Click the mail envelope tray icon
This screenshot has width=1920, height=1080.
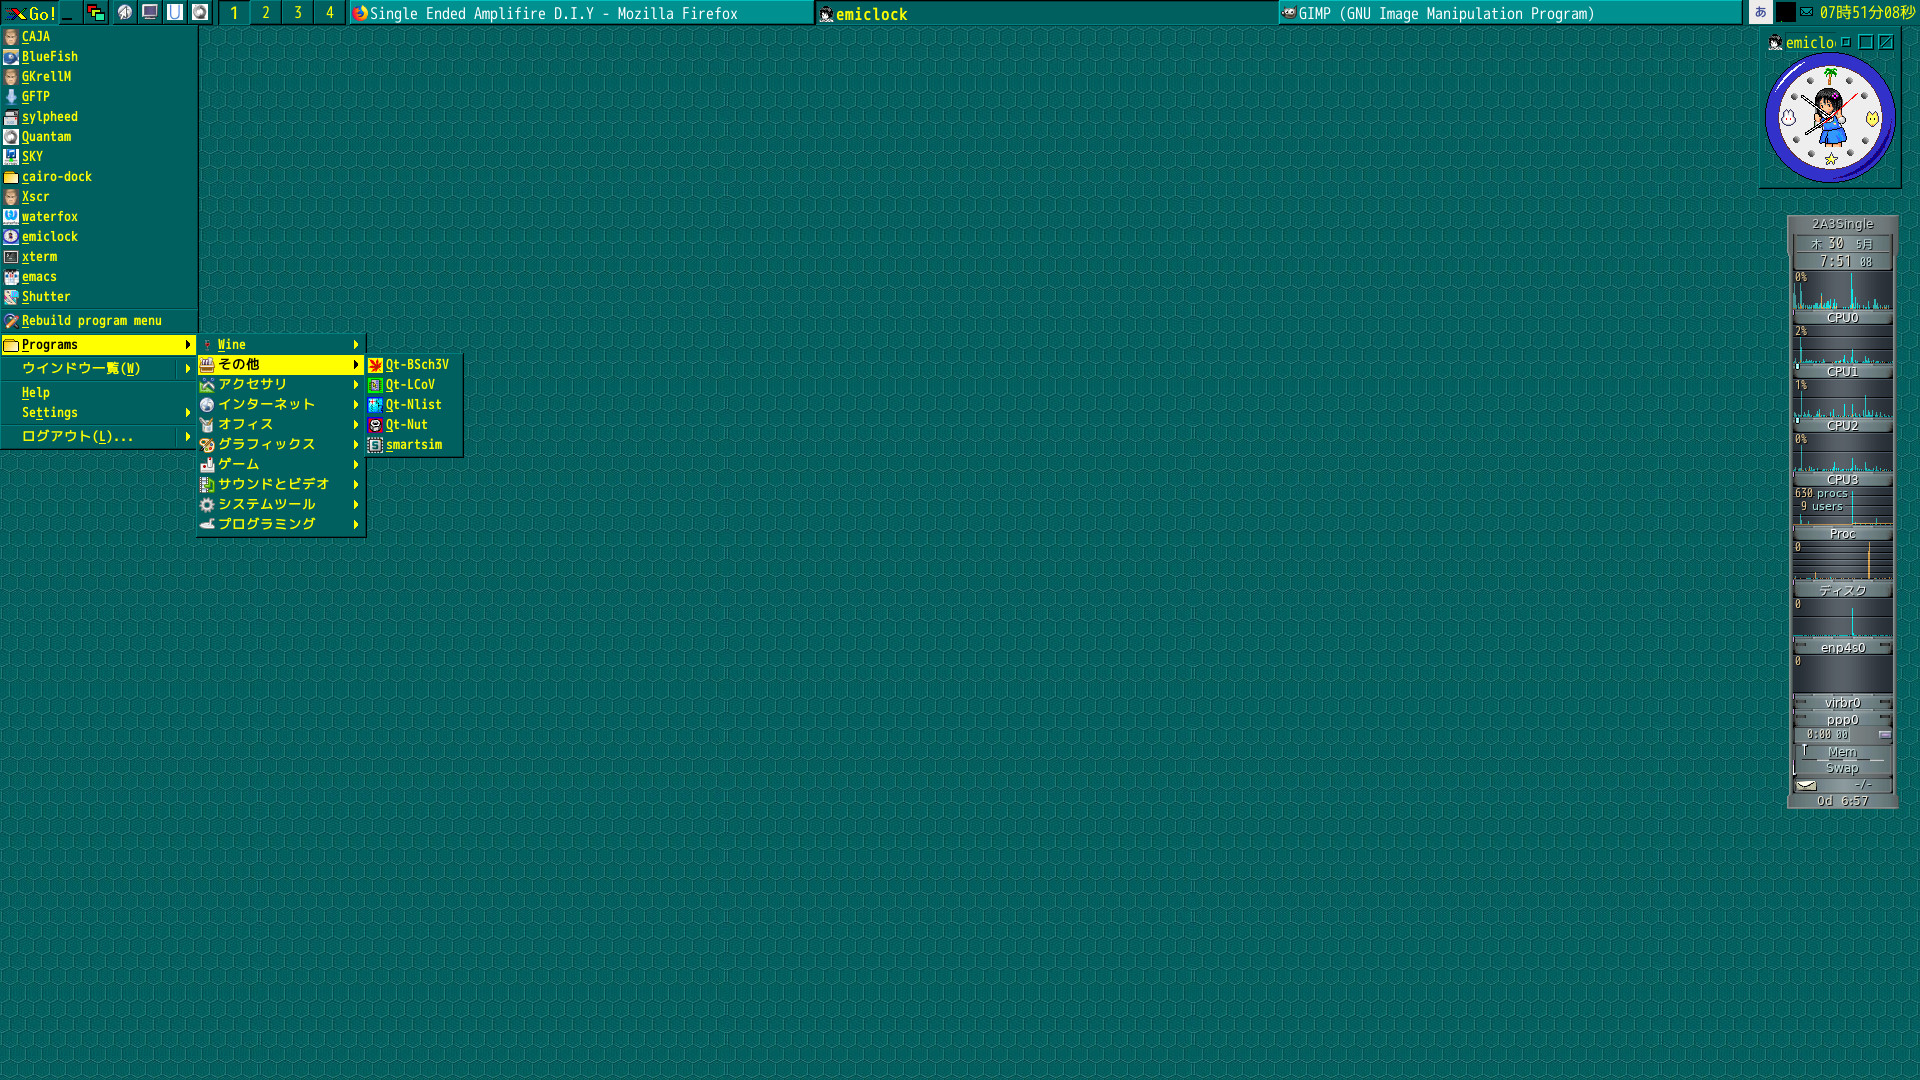click(x=1807, y=12)
